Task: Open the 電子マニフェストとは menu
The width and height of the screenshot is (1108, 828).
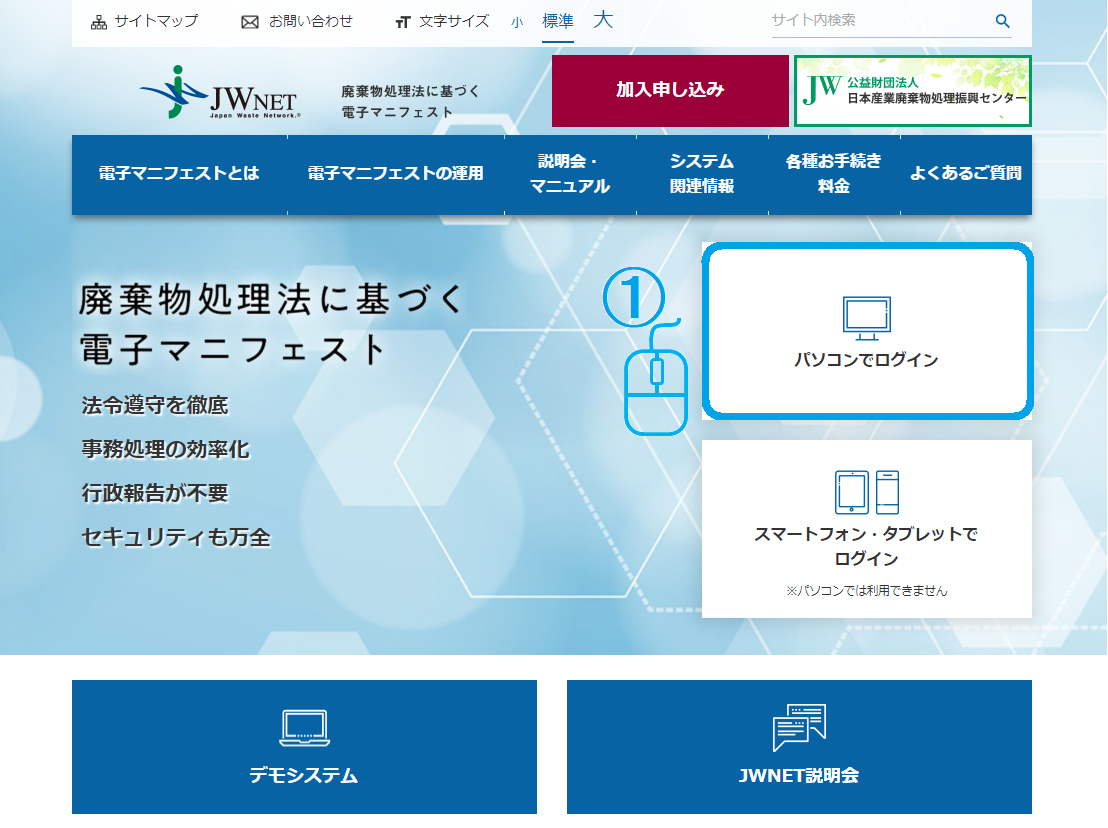Action: pyautogui.click(x=179, y=174)
